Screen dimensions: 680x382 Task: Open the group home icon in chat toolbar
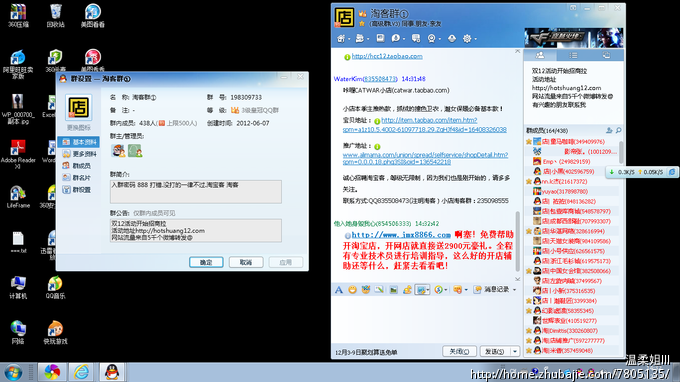(341, 39)
